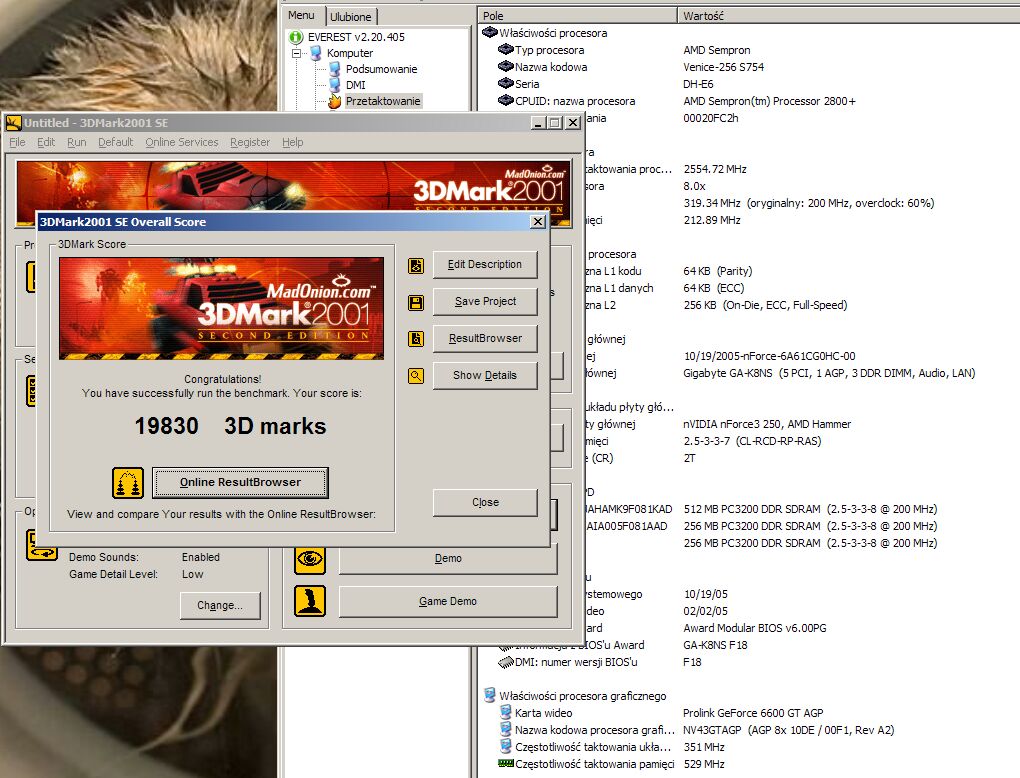Click the eye icon beside Demo button
1020x778 pixels.
[310, 559]
